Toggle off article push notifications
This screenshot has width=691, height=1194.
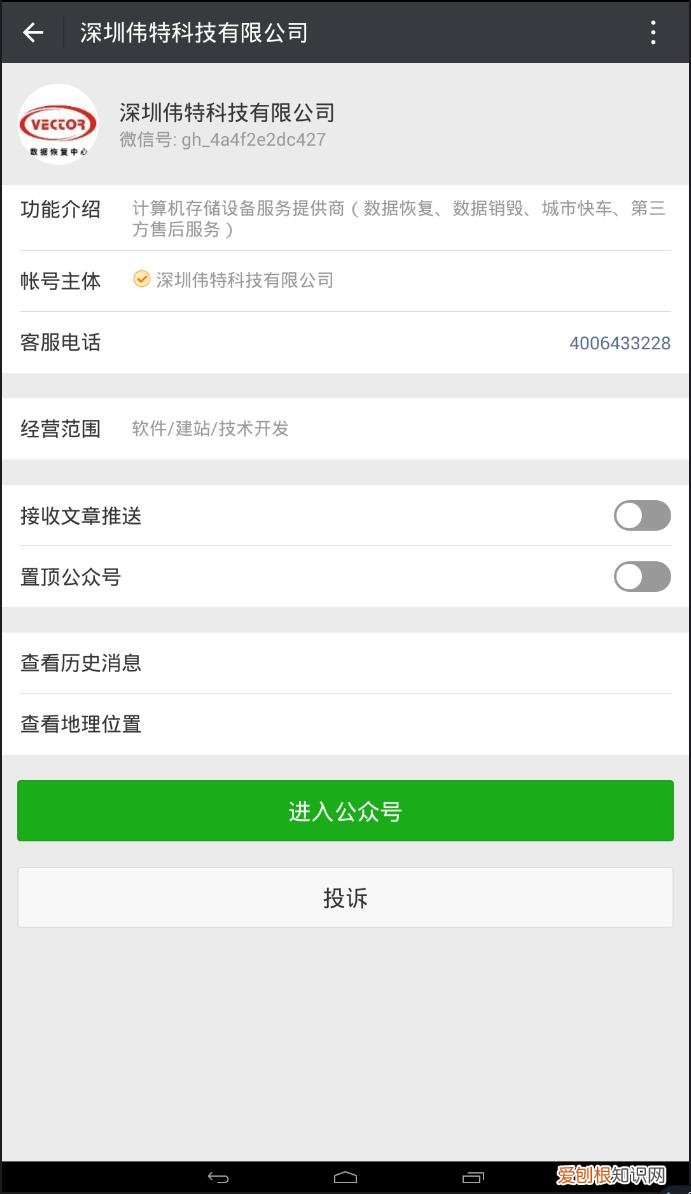[642, 515]
